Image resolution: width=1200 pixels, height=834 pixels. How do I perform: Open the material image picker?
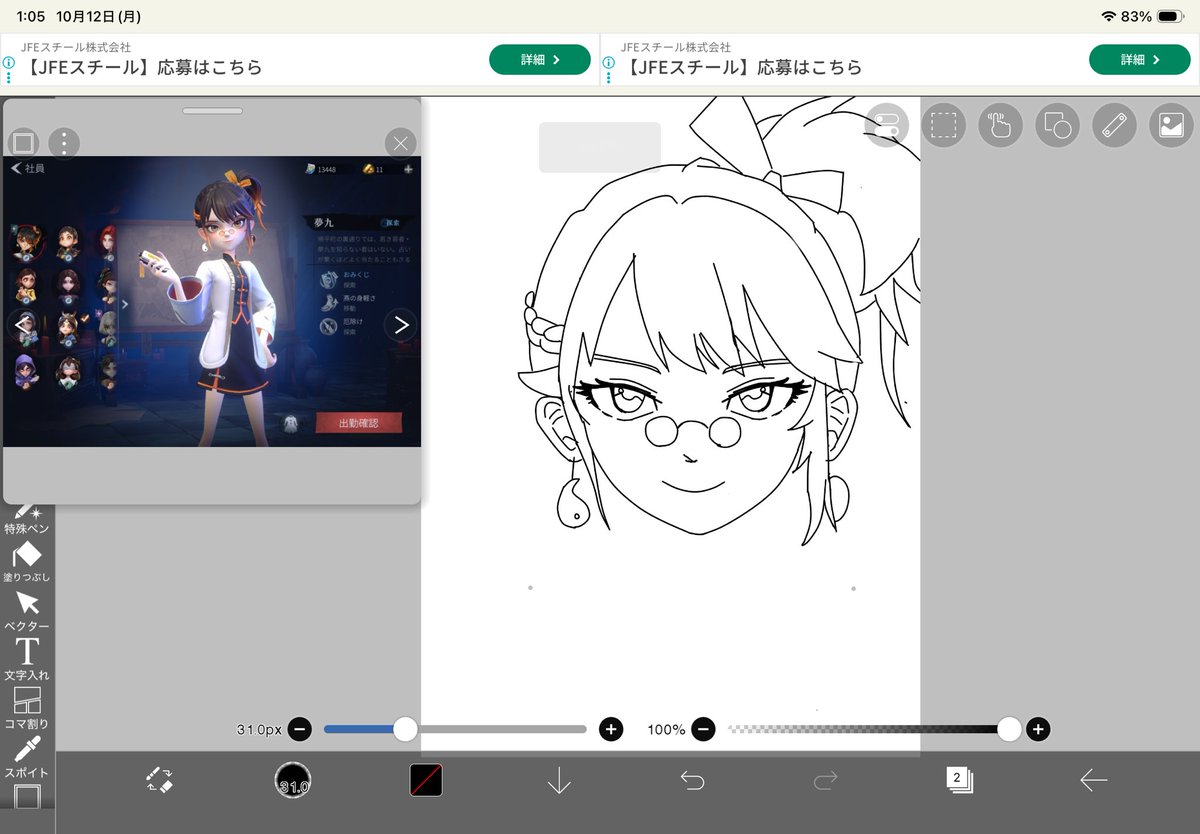(x=1171, y=125)
